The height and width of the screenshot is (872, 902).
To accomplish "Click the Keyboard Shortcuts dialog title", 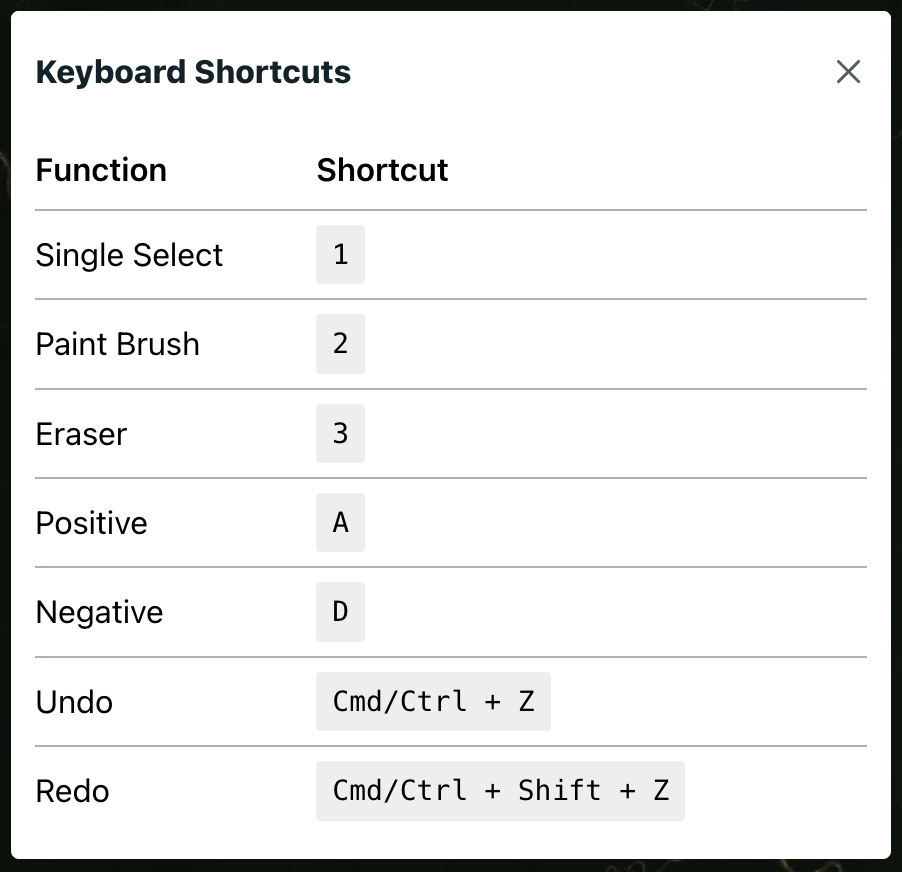I will tap(193, 72).
